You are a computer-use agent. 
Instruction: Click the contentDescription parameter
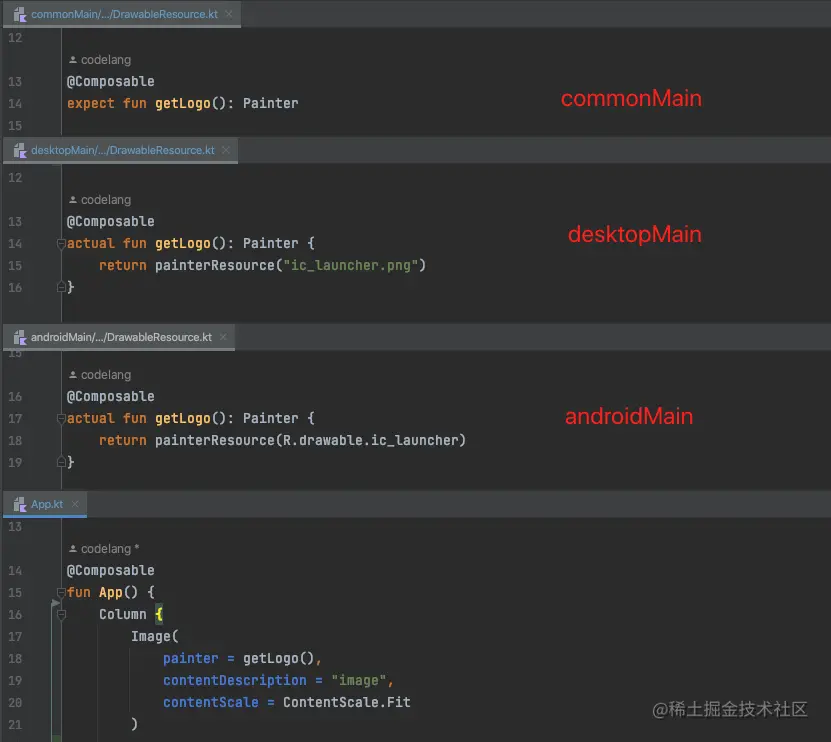235,680
